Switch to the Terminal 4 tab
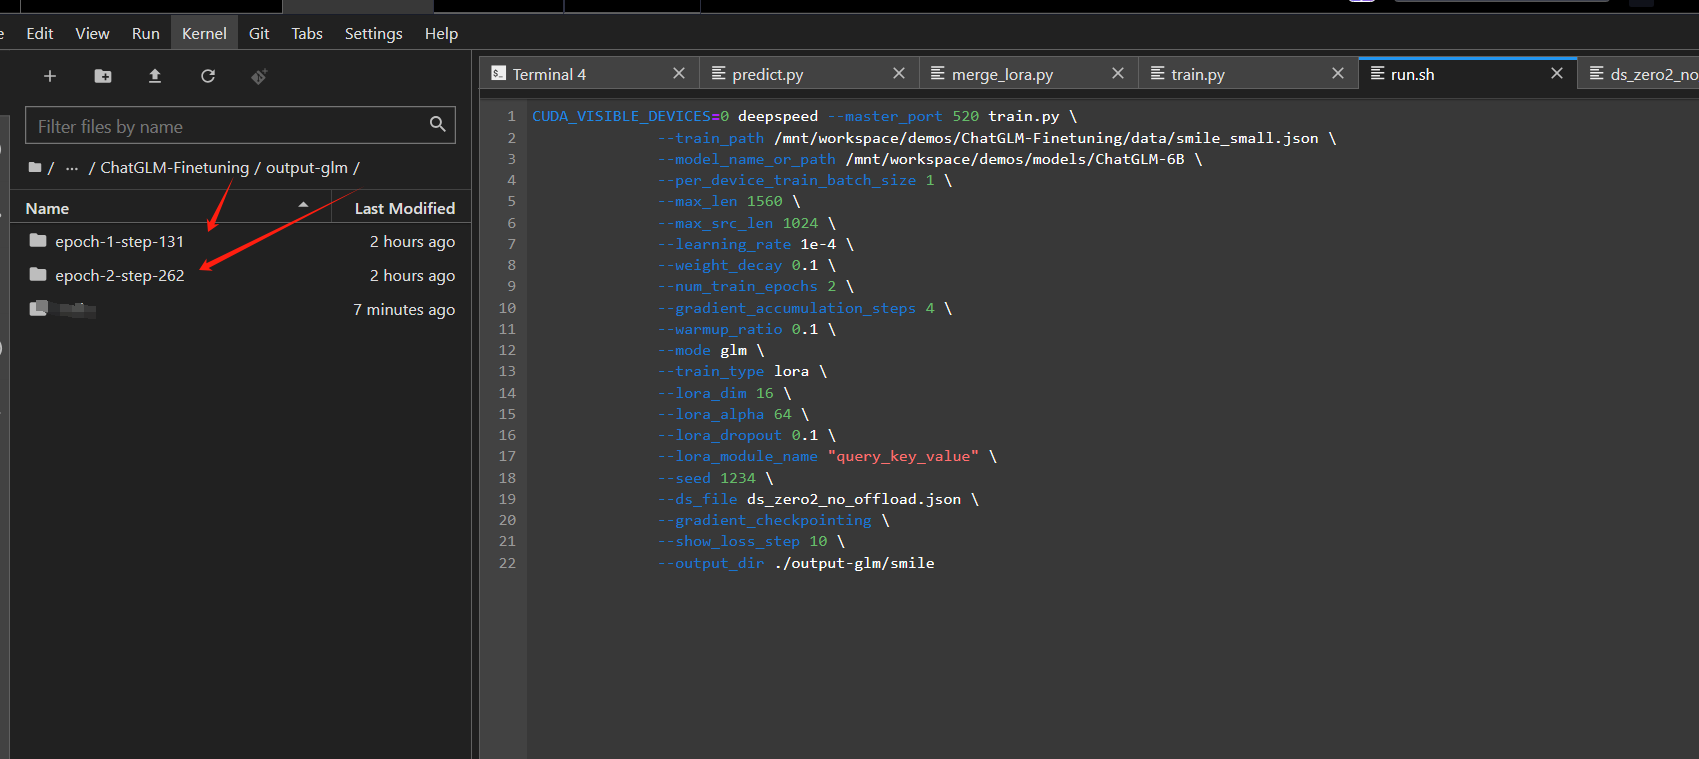This screenshot has width=1699, height=759. pos(589,74)
